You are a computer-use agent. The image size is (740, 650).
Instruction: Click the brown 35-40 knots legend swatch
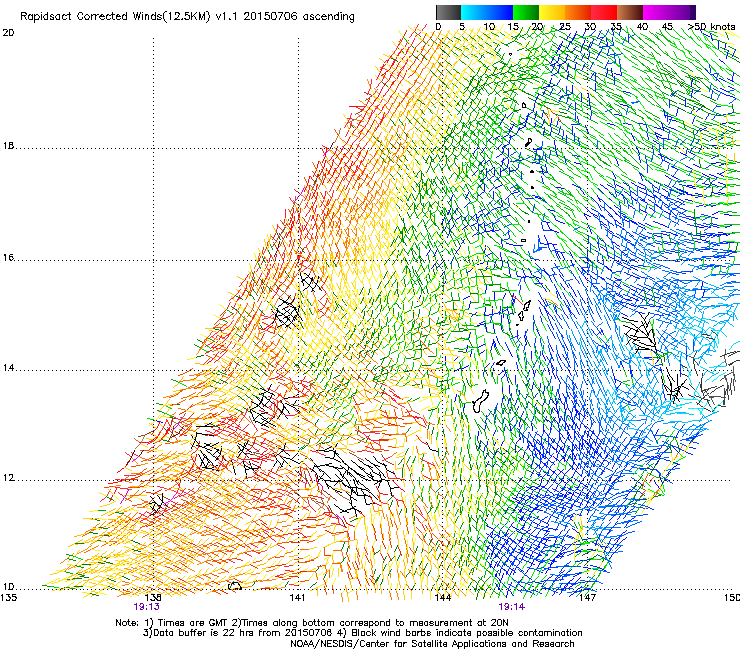(x=630, y=12)
